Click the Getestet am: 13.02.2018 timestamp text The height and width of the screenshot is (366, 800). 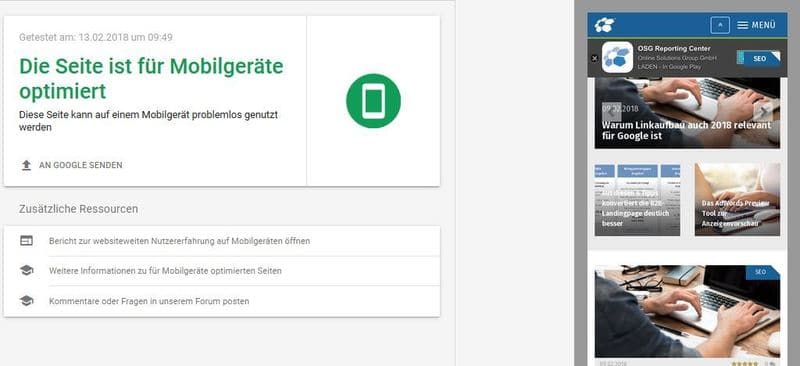96,37
